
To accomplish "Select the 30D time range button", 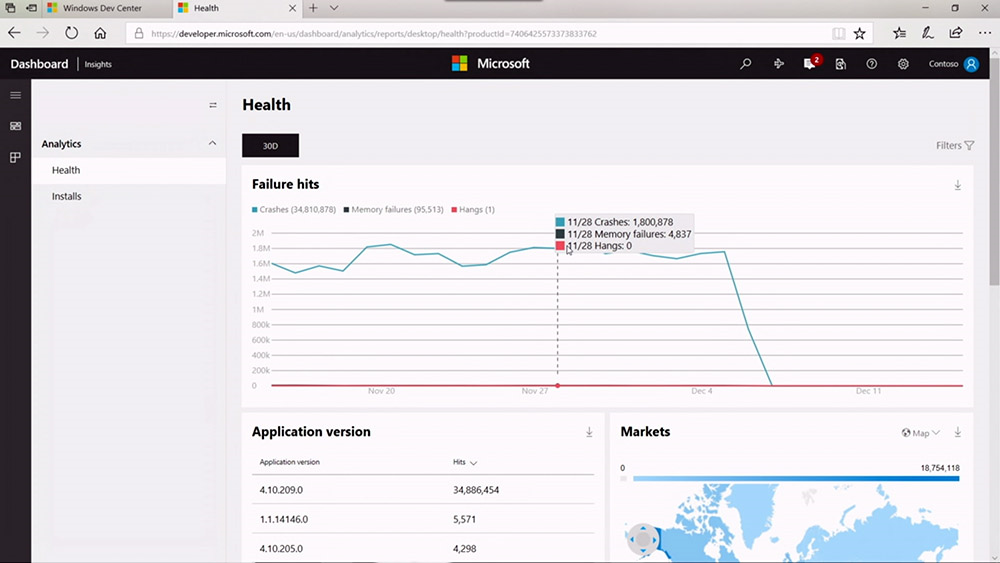I will [x=270, y=145].
